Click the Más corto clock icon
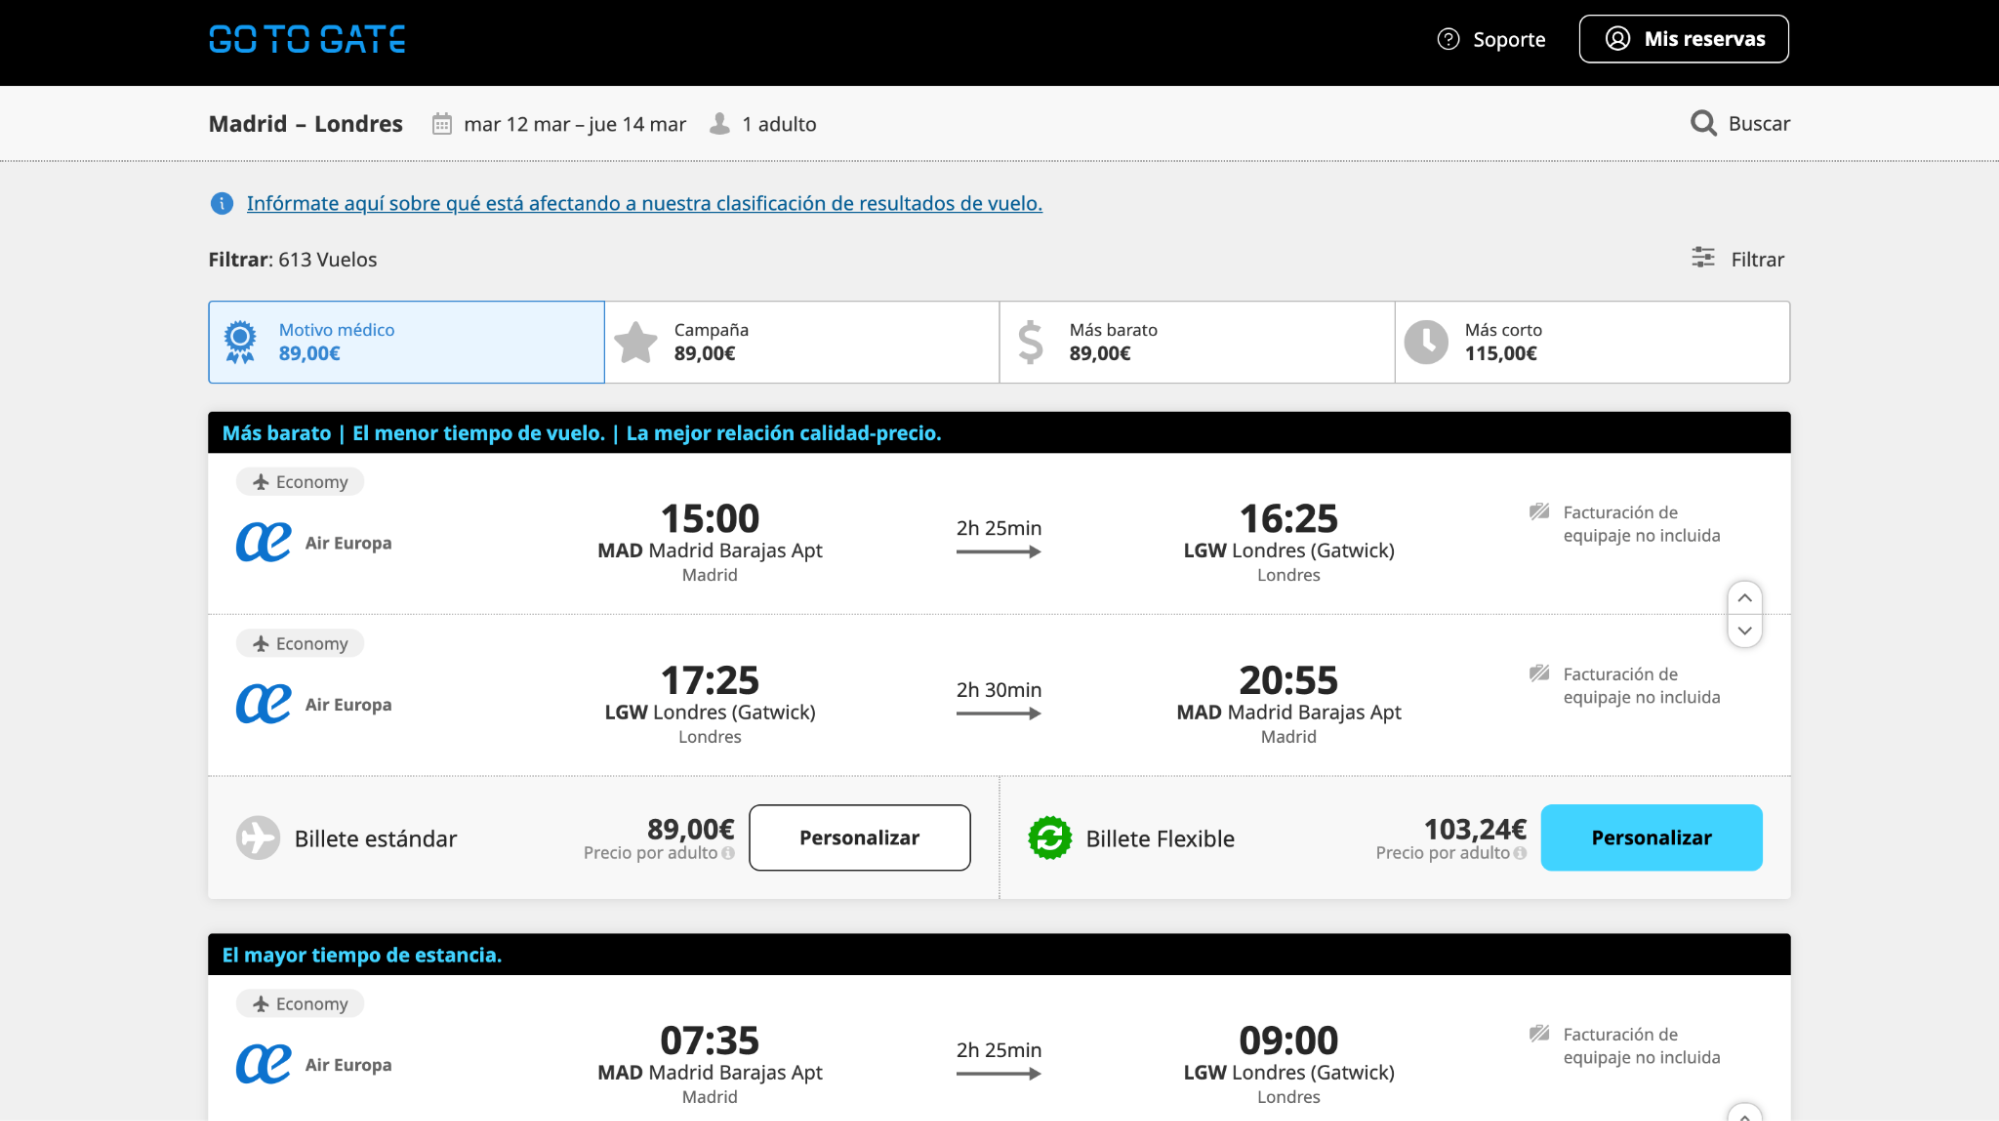 pyautogui.click(x=1426, y=342)
